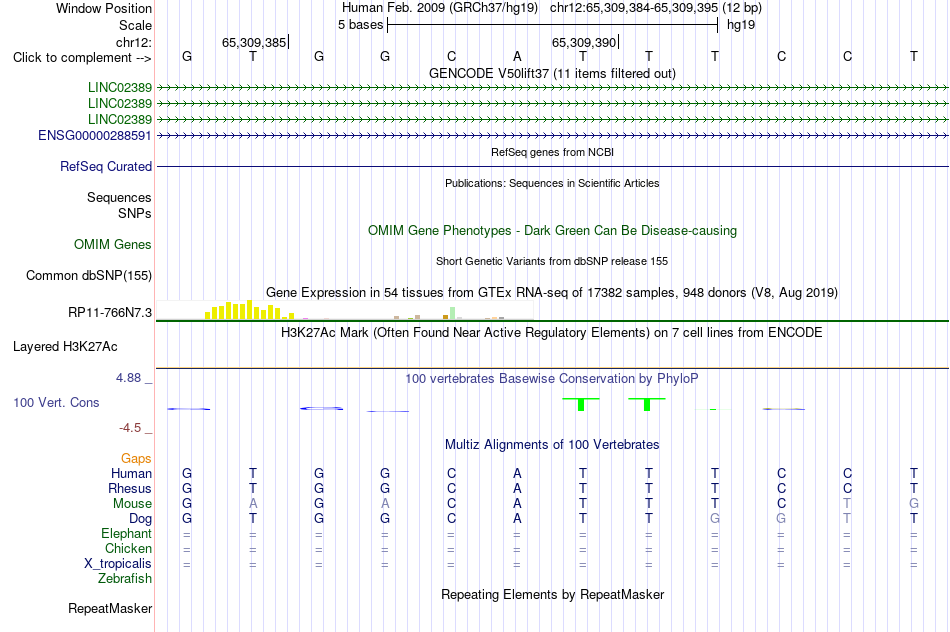Viewport: 950px width, 632px height.
Task: Click the RefSeq Curated blue horizontal line
Action: 552,167
